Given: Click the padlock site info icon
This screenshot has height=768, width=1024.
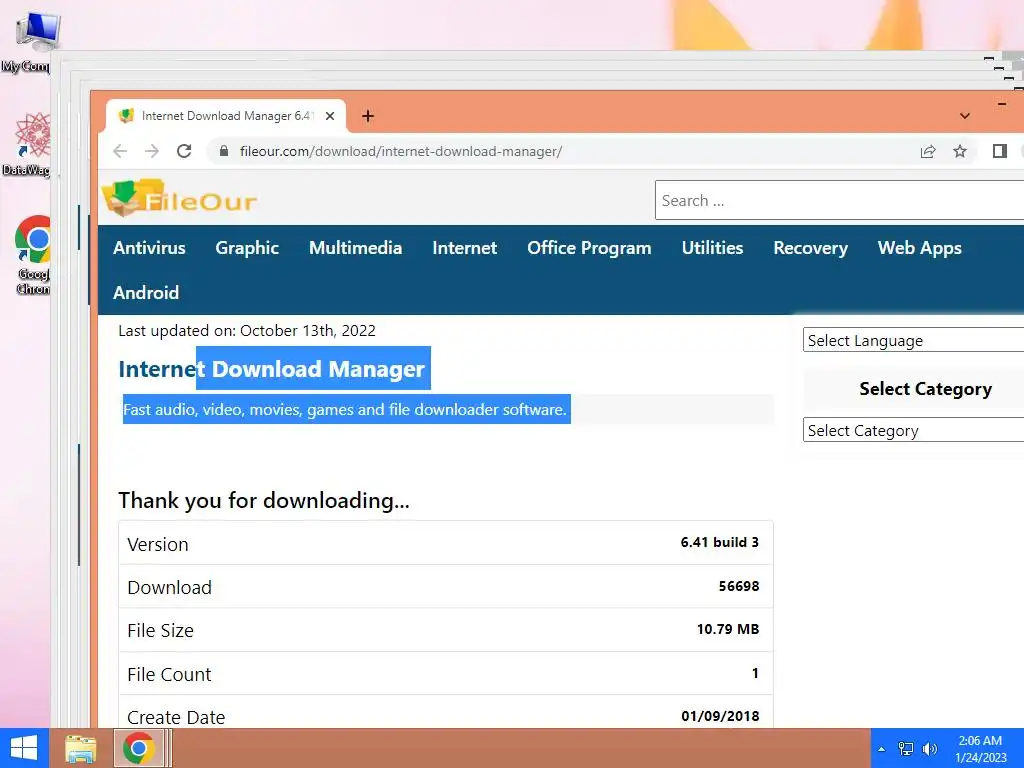Looking at the screenshot, I should 224,152.
